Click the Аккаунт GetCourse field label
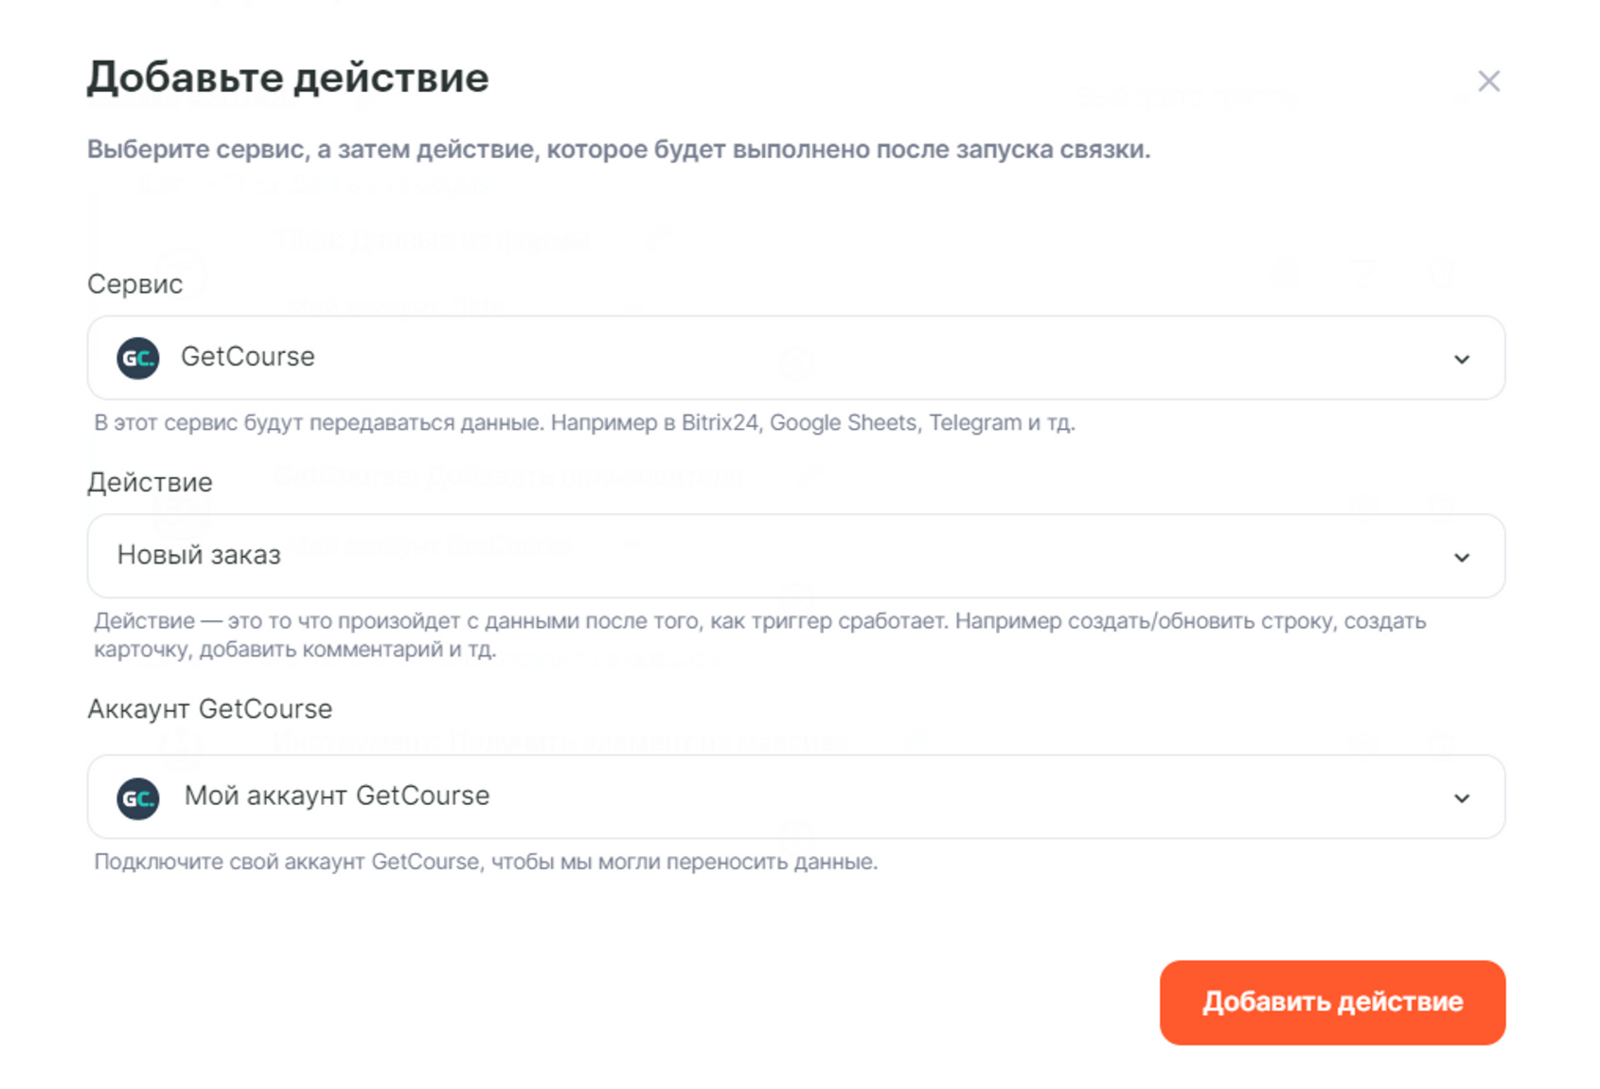The image size is (1600, 1089). click(x=210, y=709)
